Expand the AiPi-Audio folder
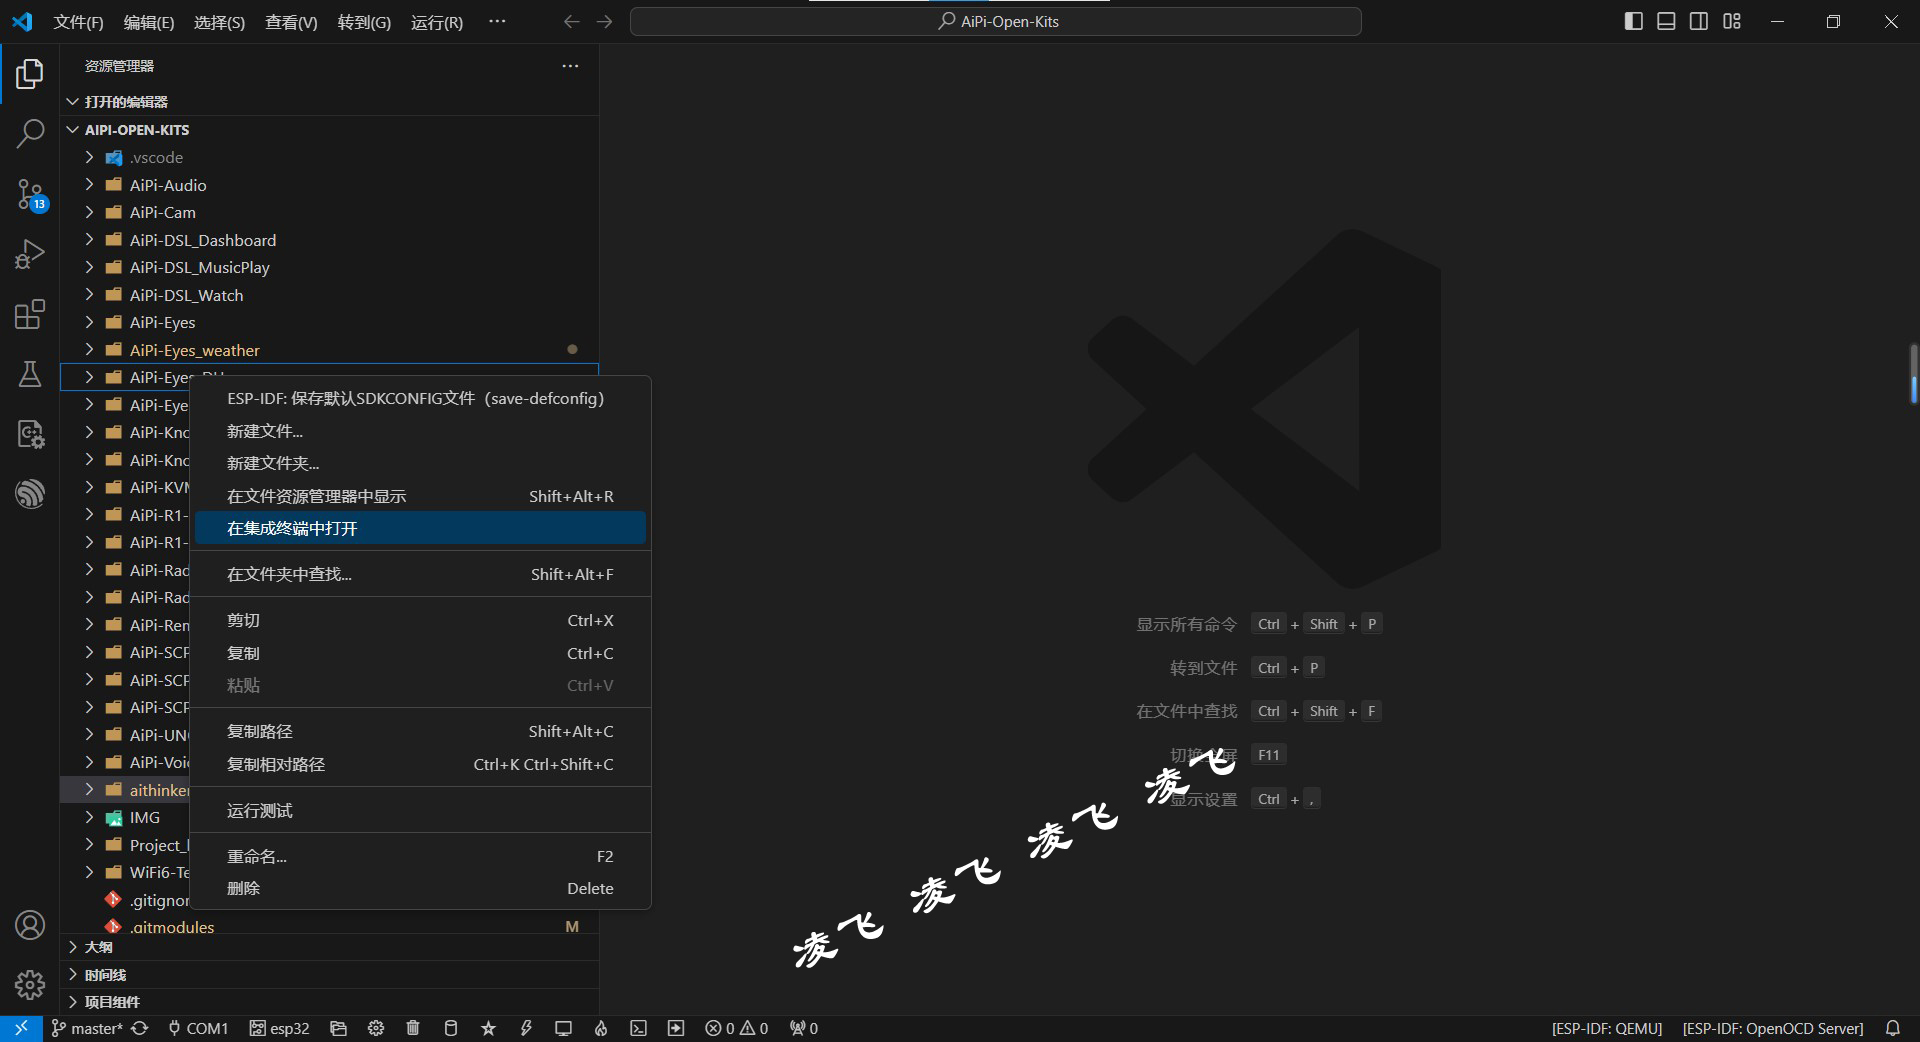The height and width of the screenshot is (1042, 1920). pos(330,185)
